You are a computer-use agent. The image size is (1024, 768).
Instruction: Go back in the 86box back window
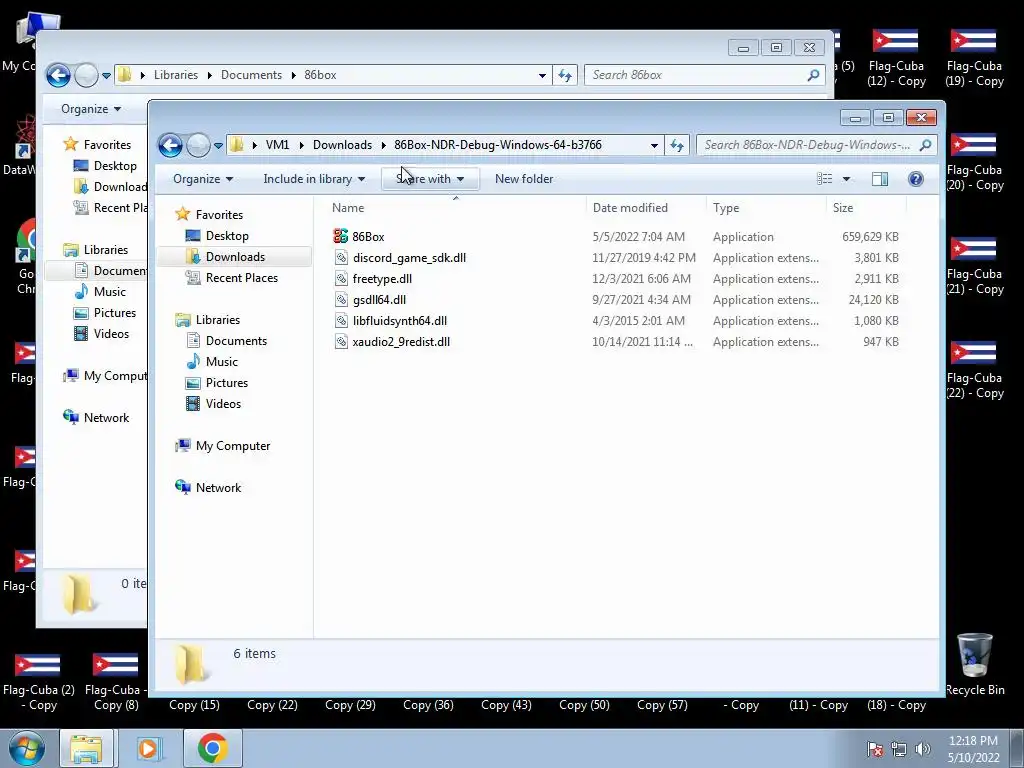point(58,75)
